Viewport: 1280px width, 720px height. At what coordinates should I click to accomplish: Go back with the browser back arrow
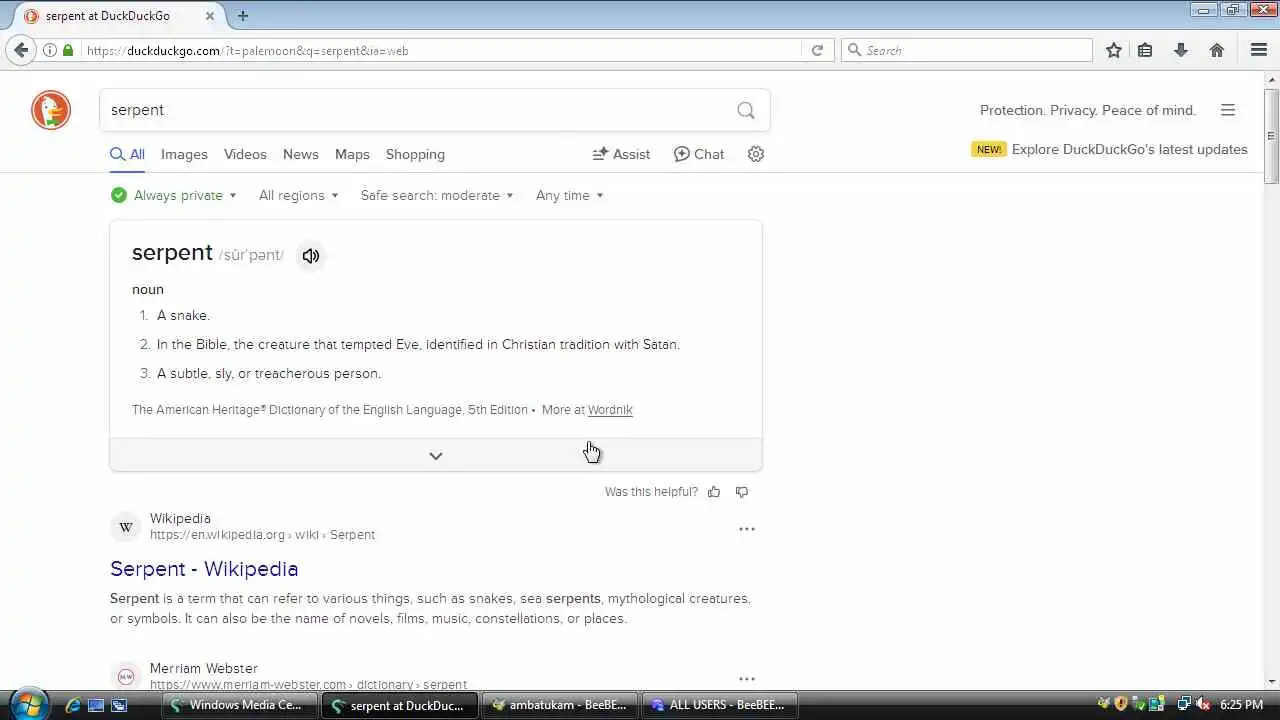[21, 50]
